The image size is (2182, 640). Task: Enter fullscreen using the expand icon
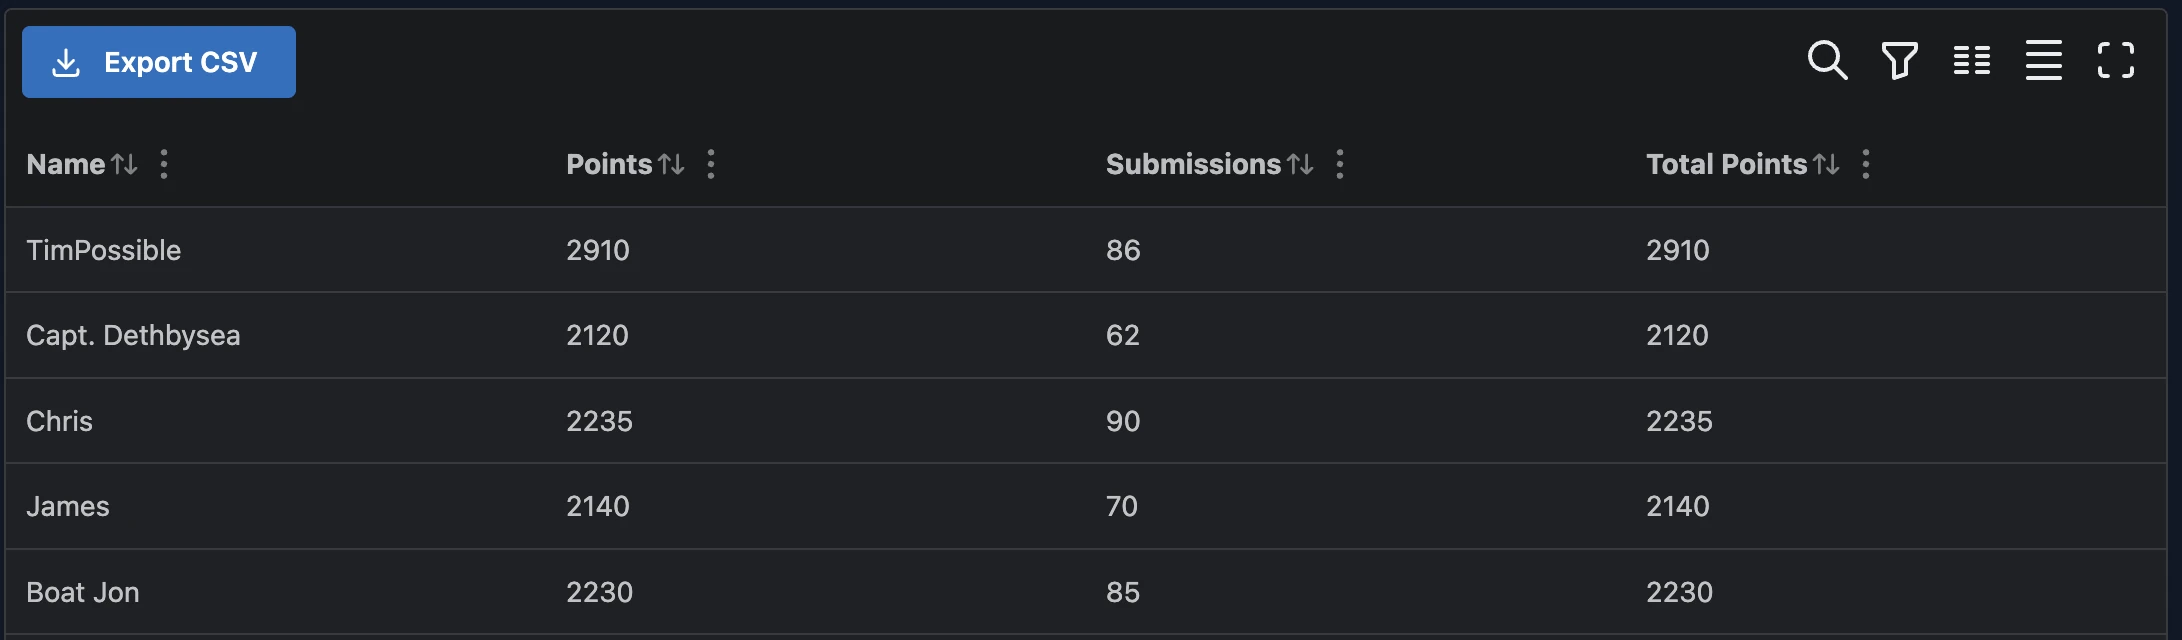click(2116, 60)
